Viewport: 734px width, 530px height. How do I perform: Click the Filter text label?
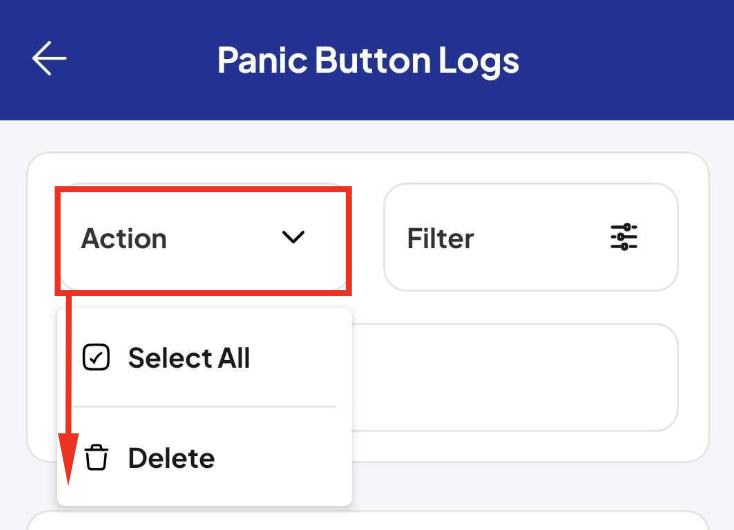tap(440, 238)
